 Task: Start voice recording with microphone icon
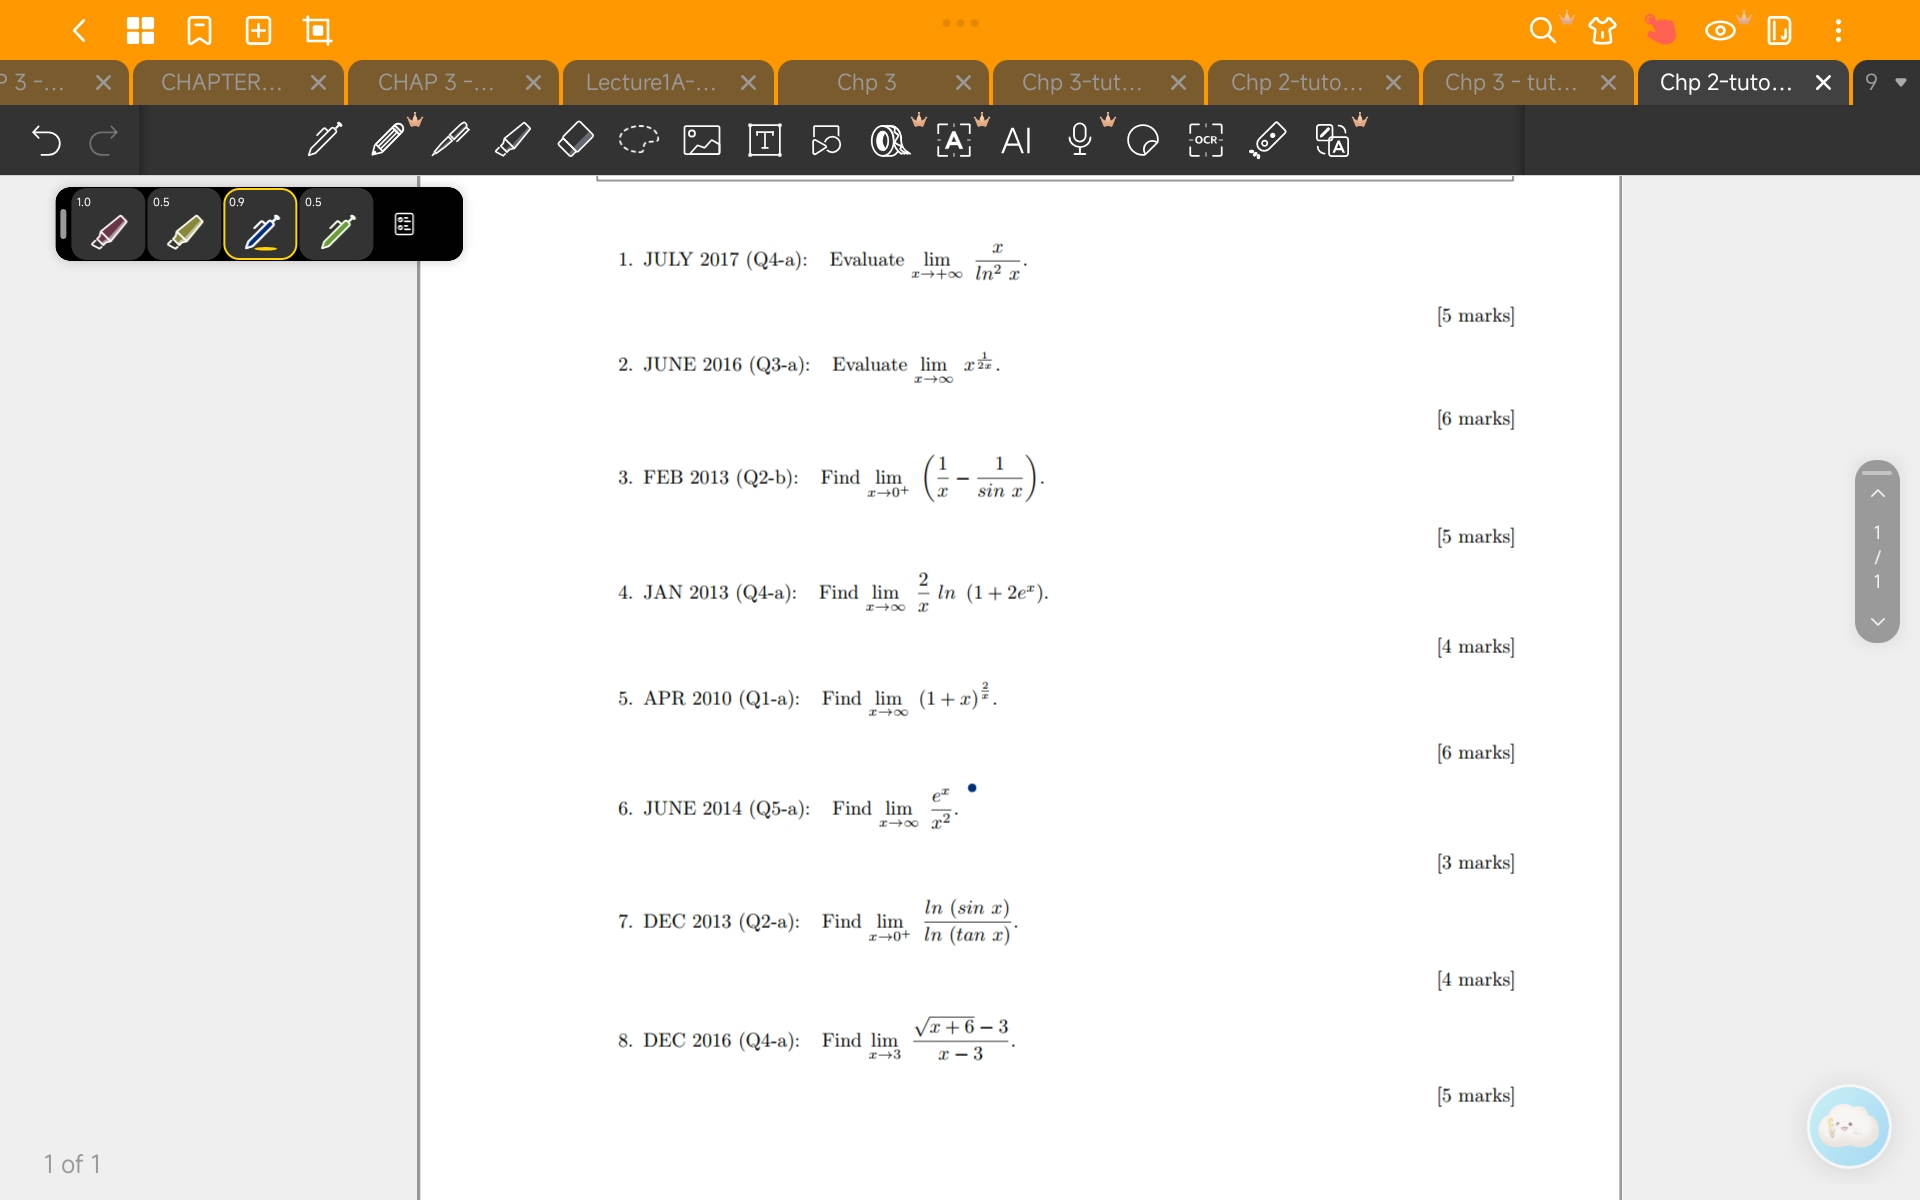1079,140
